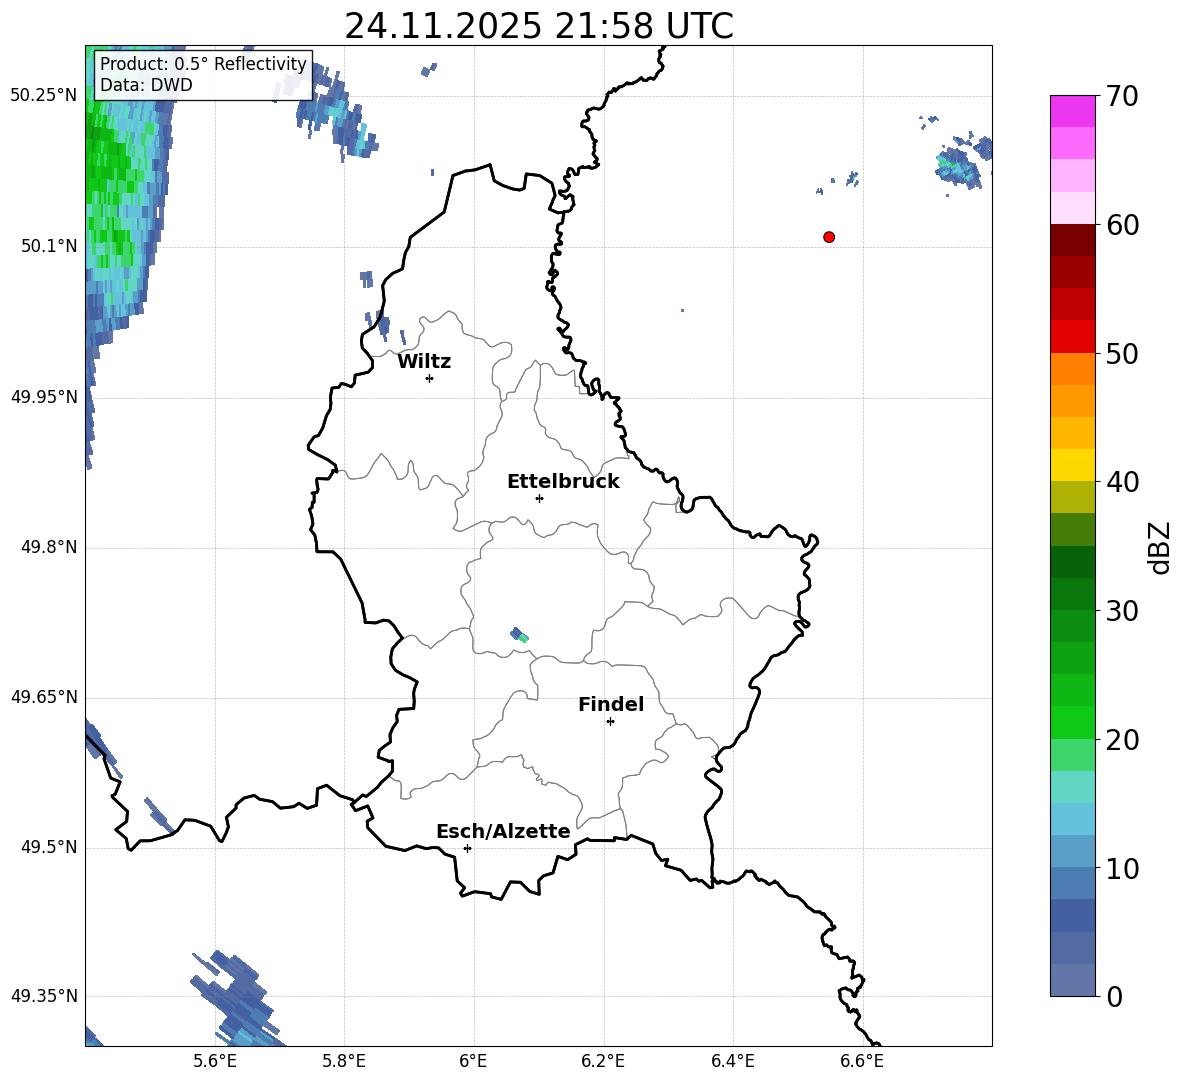Click the colorbar tick label 20

(x=1121, y=740)
